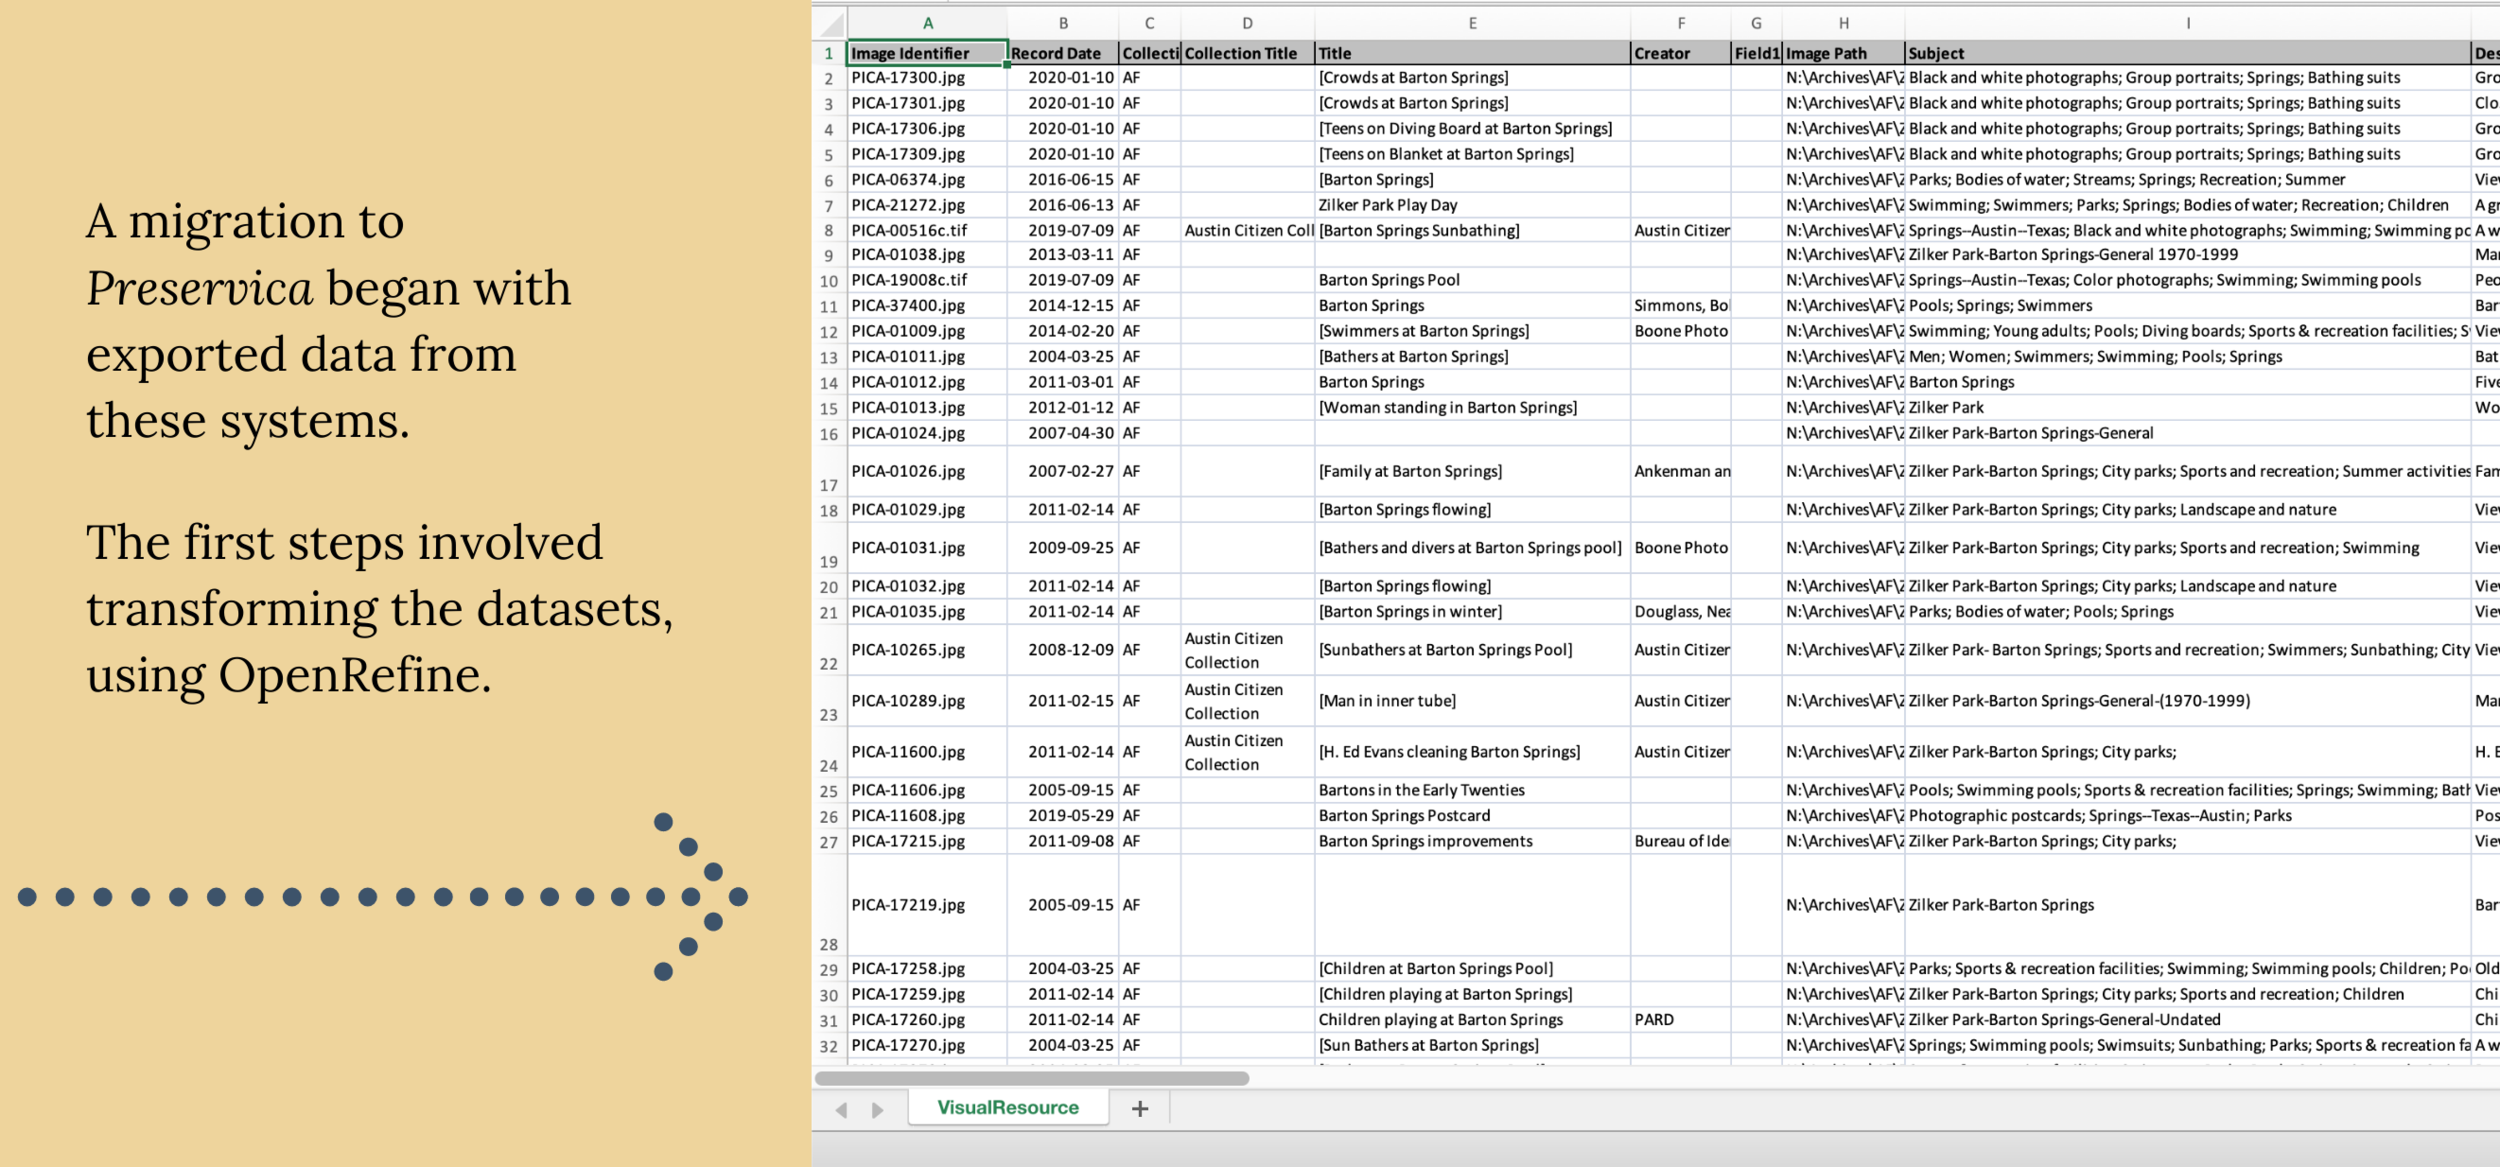This screenshot has height=1167, width=2500.
Task: Click the 'Subject' header cell
Action: [x=2187, y=53]
